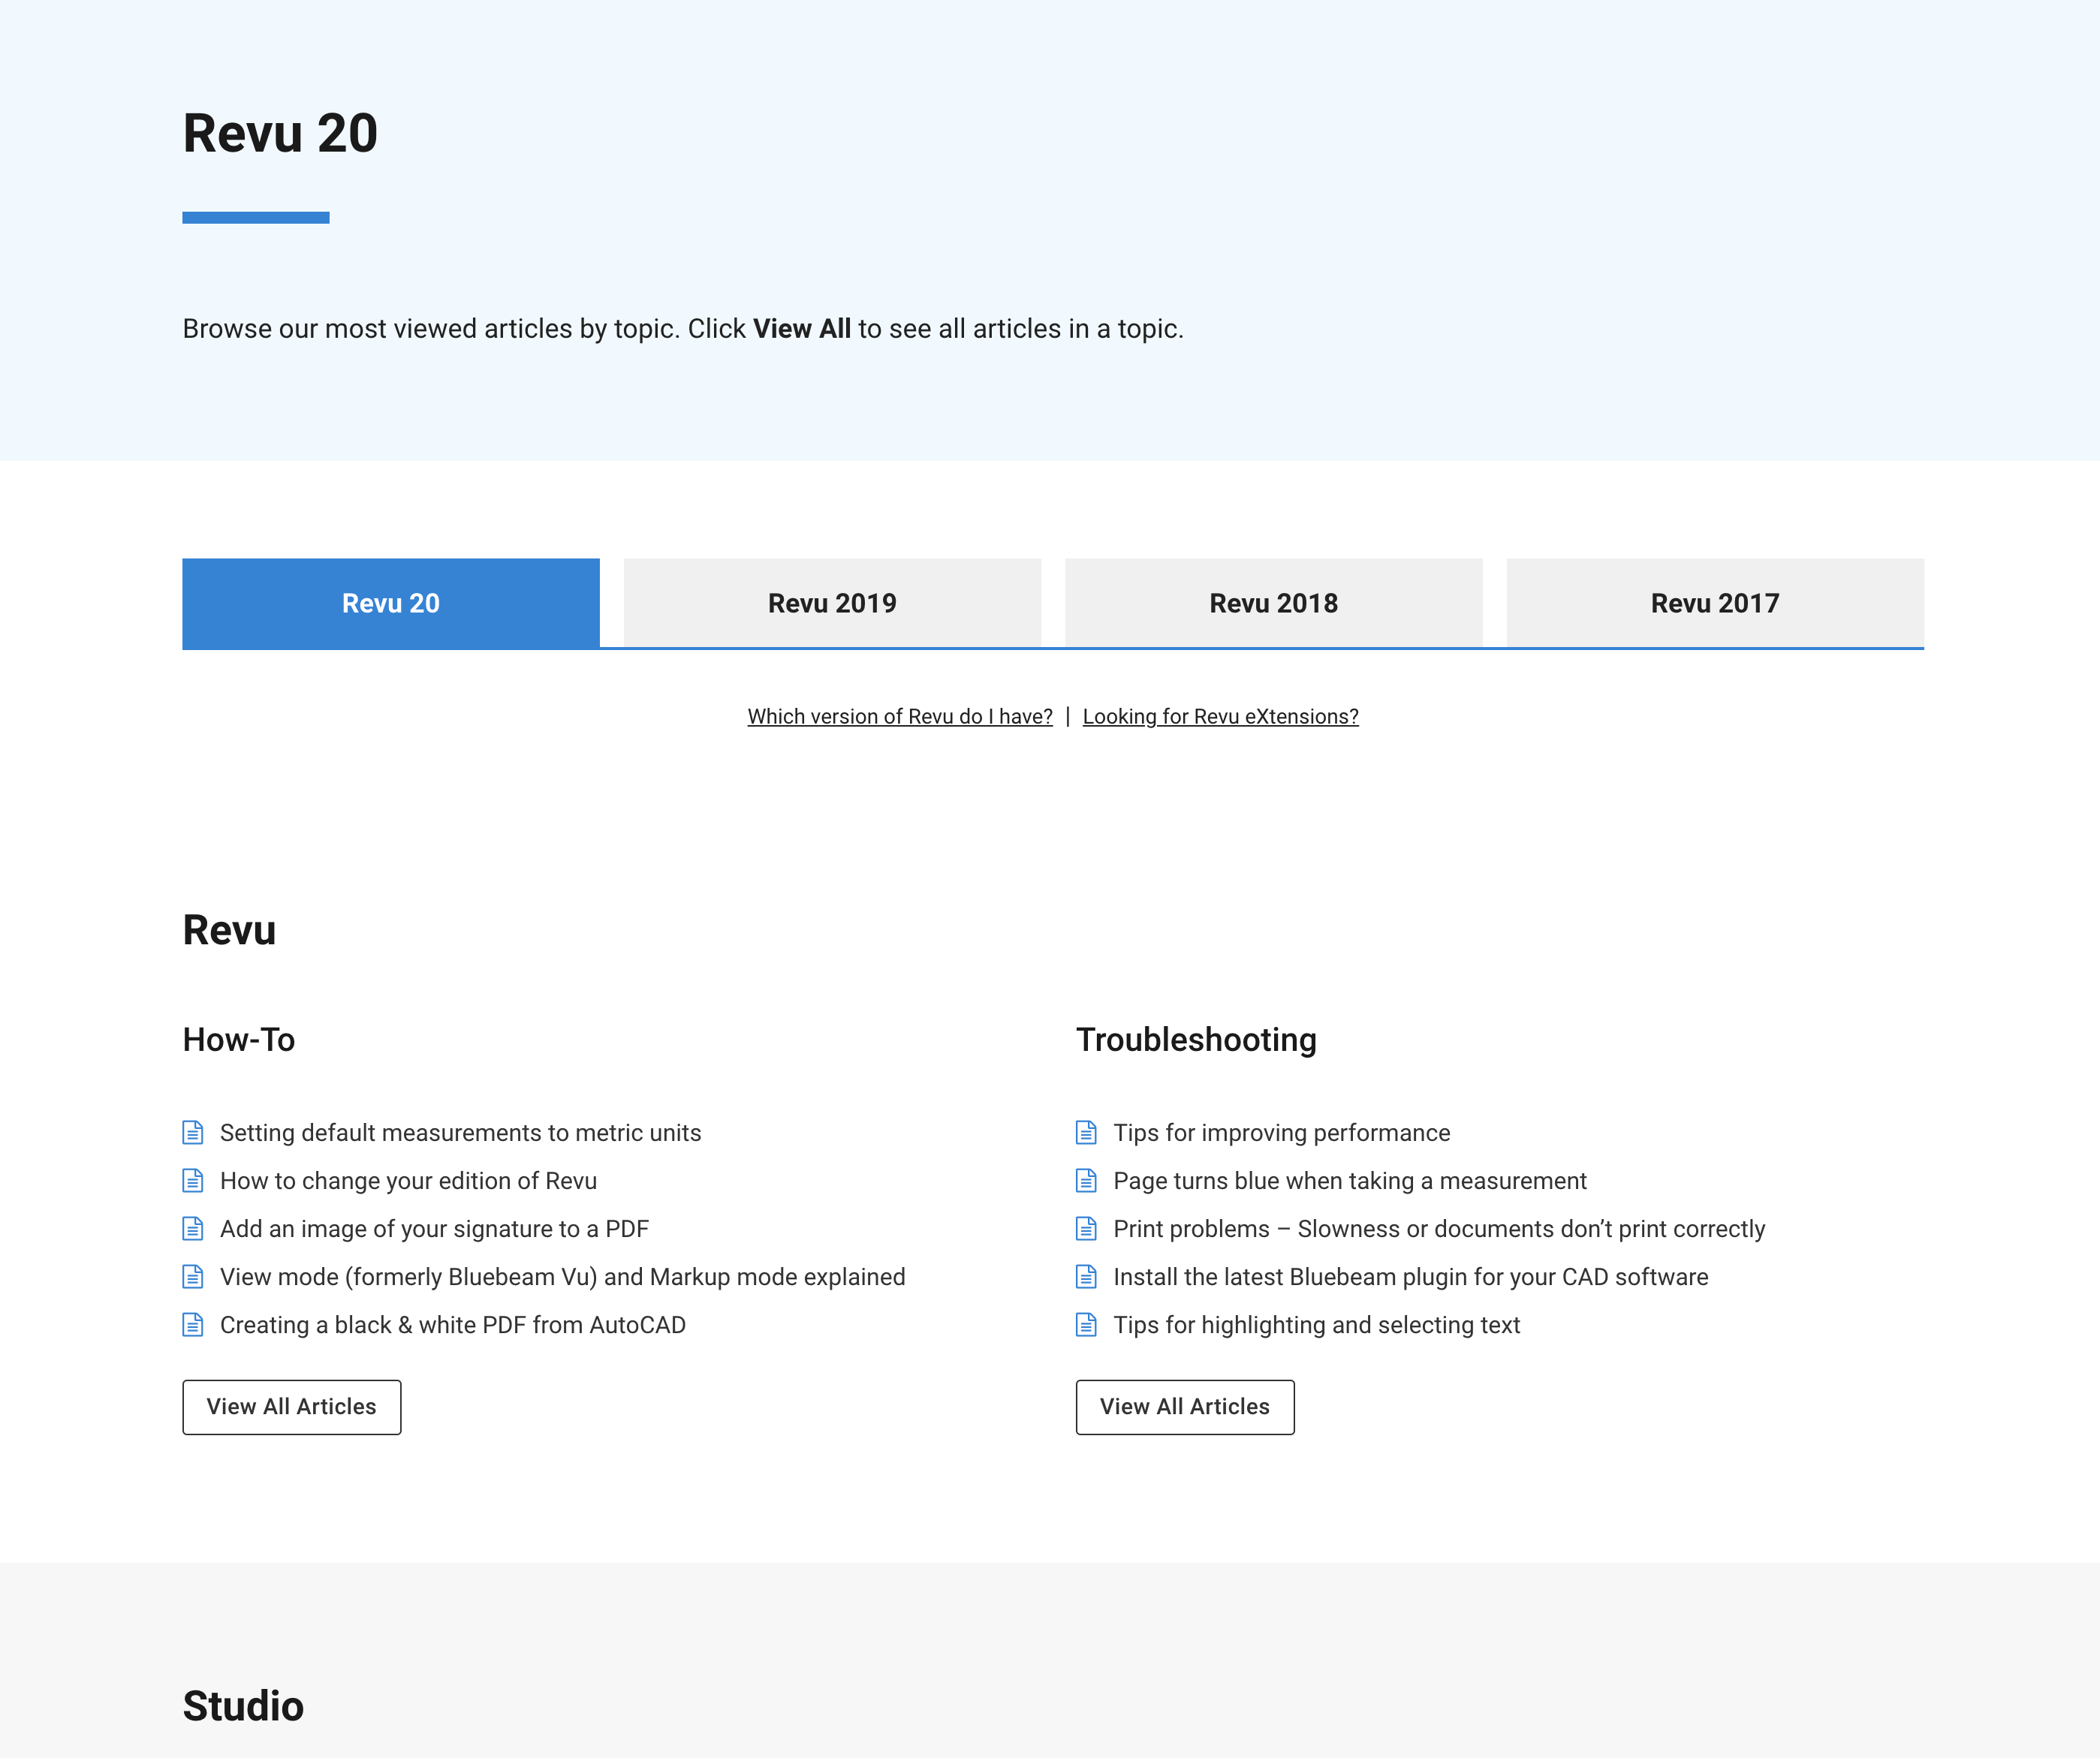Open the Revu 2018 tab
Screen dimensions: 2100x1758
(x=1273, y=603)
